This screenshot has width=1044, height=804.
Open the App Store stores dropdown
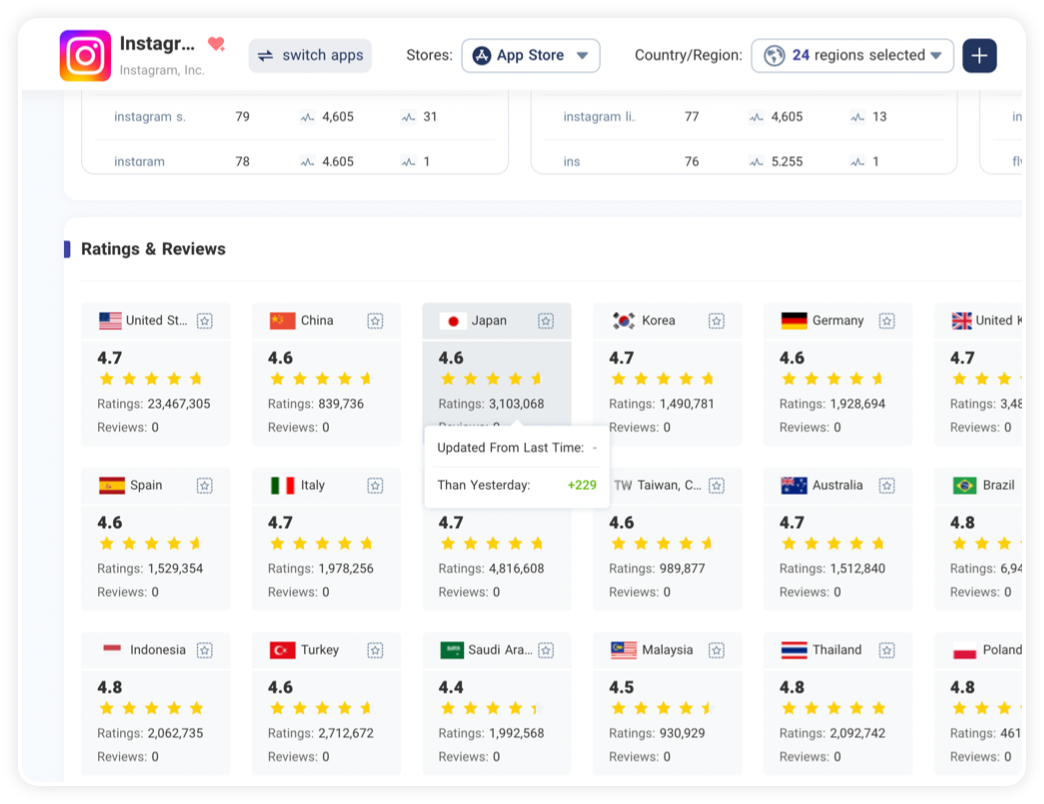pyautogui.click(x=531, y=55)
